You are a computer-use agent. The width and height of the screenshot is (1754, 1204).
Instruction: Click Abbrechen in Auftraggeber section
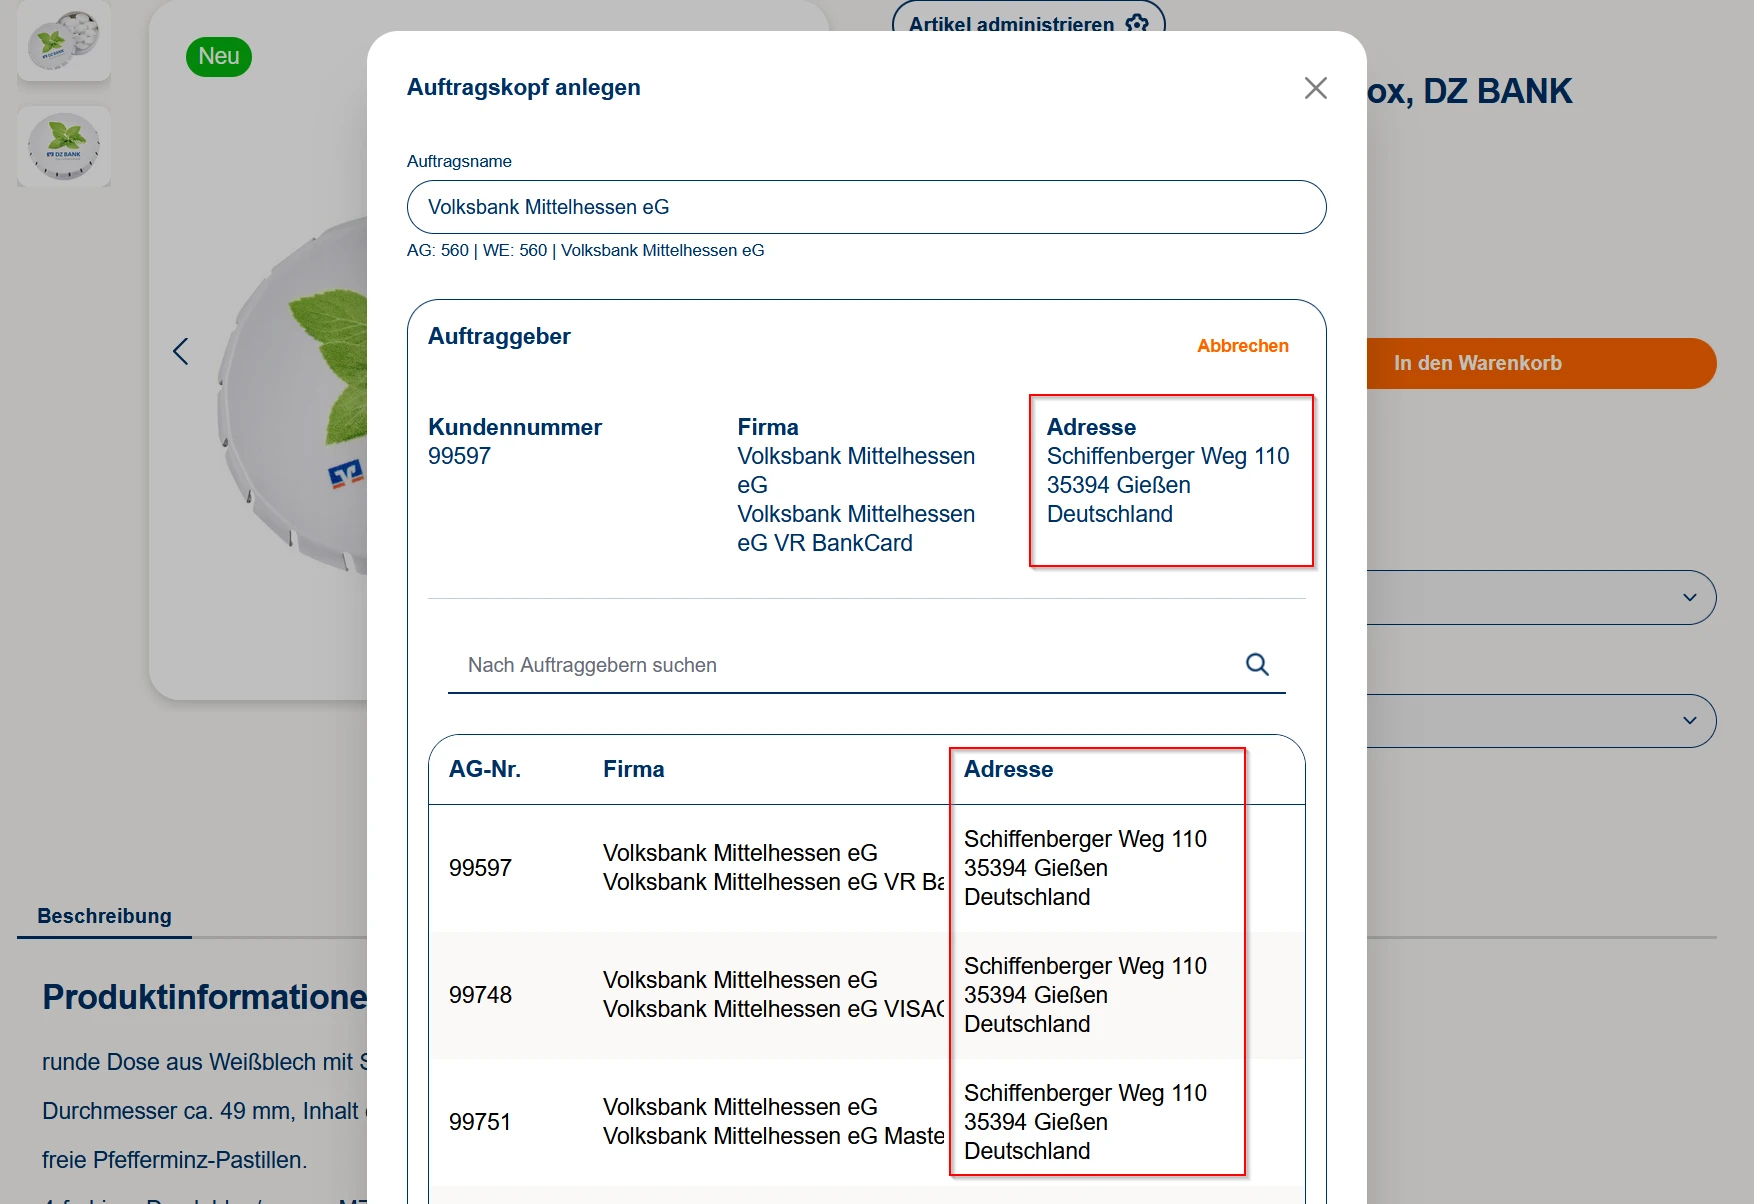point(1242,346)
